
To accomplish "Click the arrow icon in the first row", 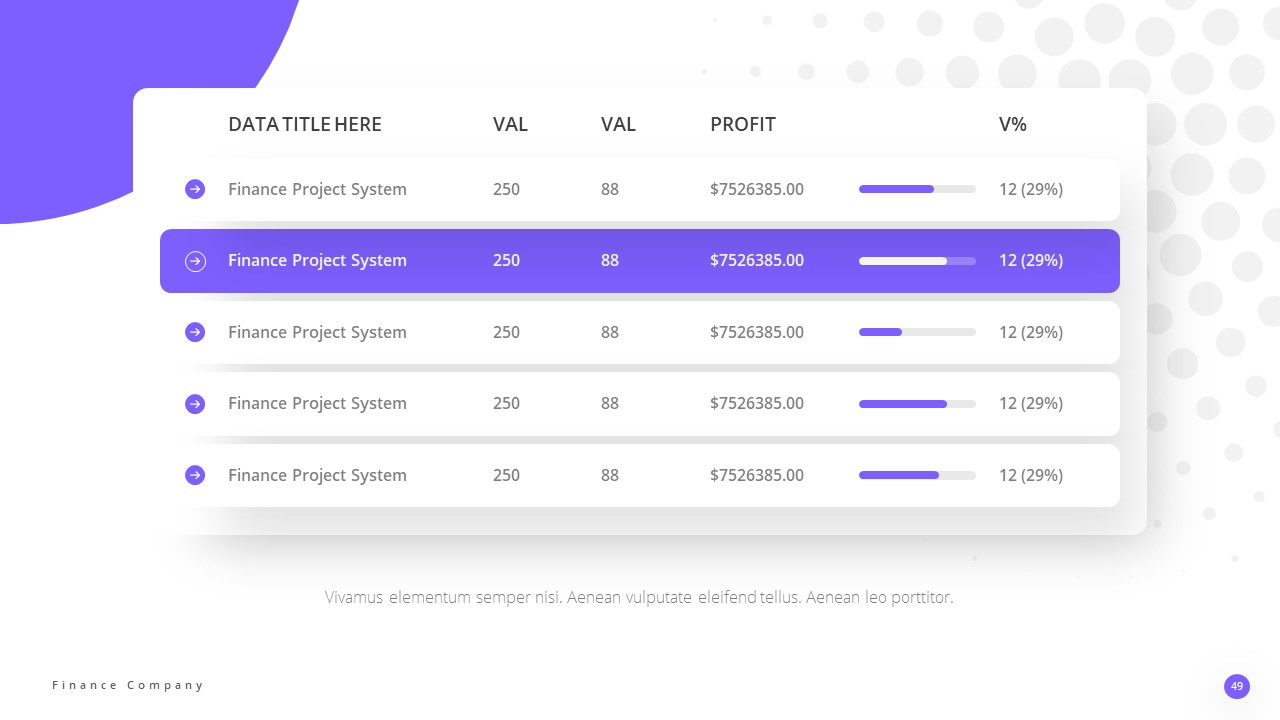I will [195, 189].
